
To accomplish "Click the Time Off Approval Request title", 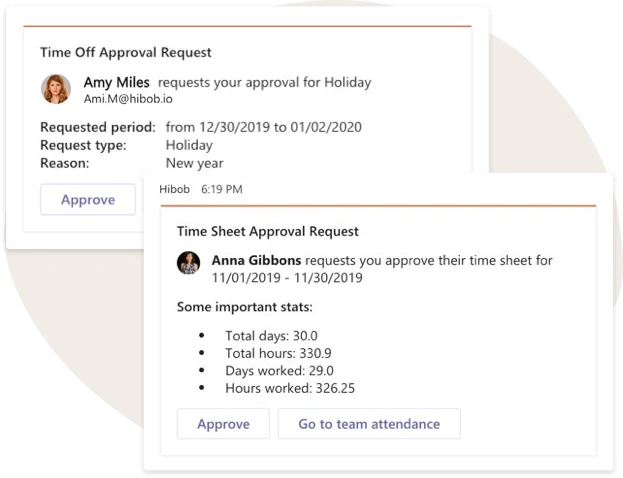I will tap(126, 52).
